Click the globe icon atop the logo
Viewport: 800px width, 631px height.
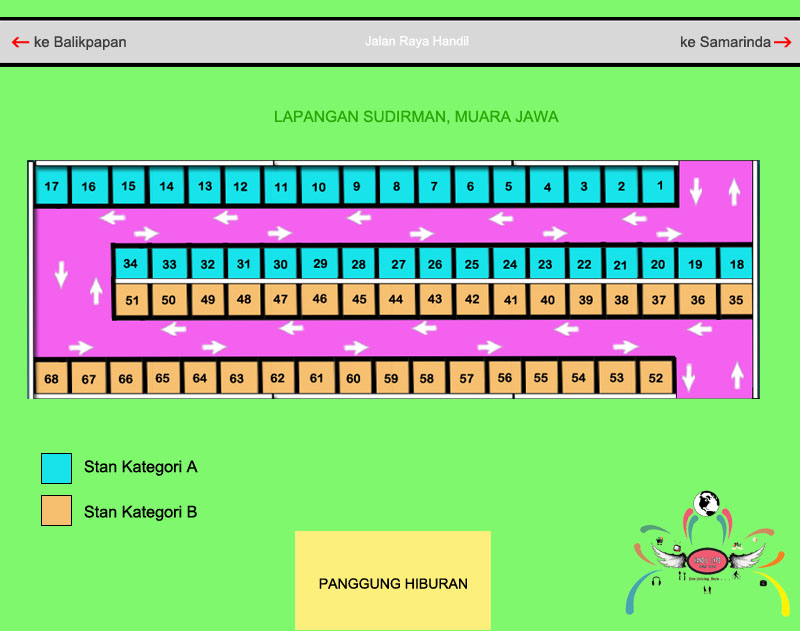click(x=708, y=502)
